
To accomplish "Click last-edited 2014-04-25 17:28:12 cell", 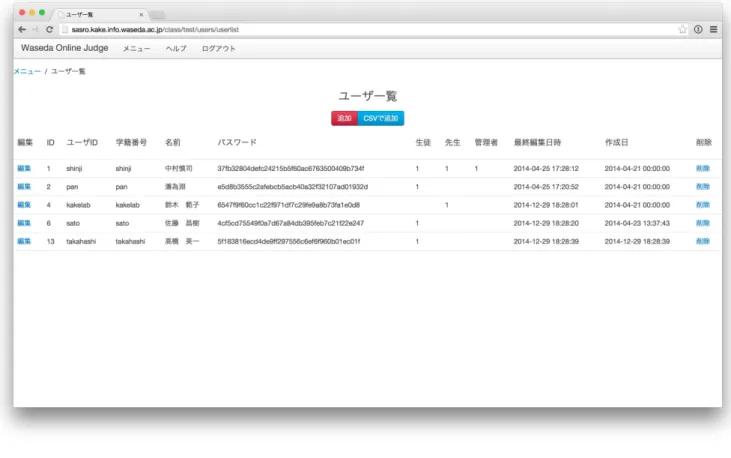I will coord(546,168).
